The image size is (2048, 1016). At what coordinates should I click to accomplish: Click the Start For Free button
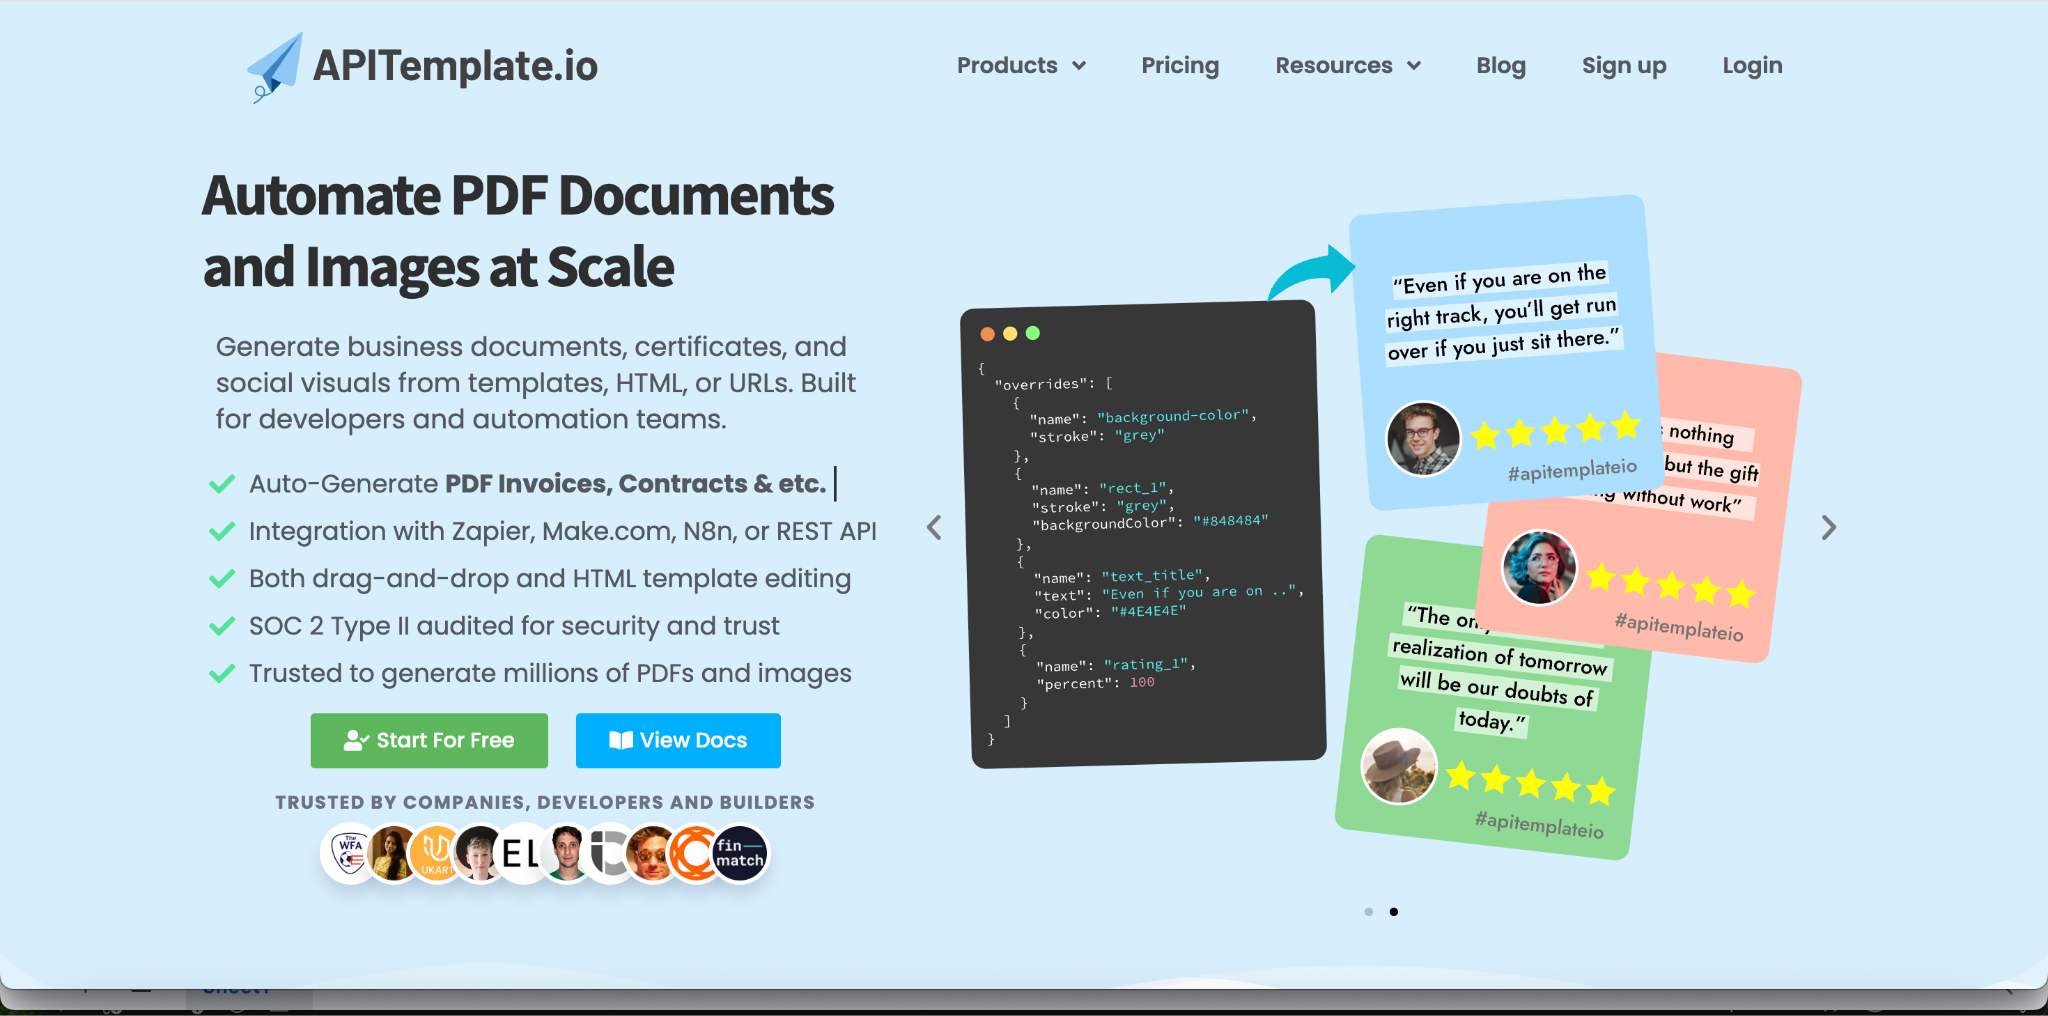(429, 740)
